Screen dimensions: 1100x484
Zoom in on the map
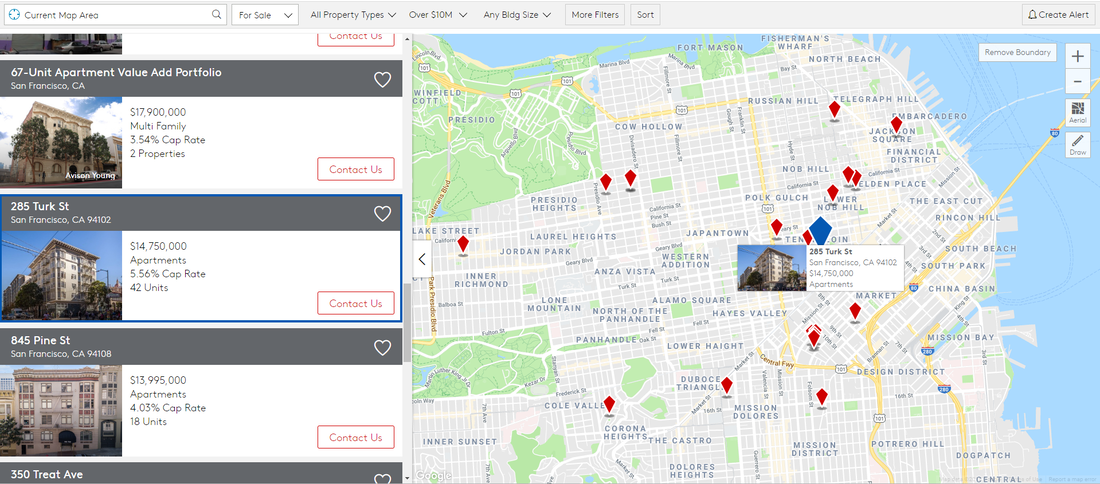click(x=1077, y=55)
